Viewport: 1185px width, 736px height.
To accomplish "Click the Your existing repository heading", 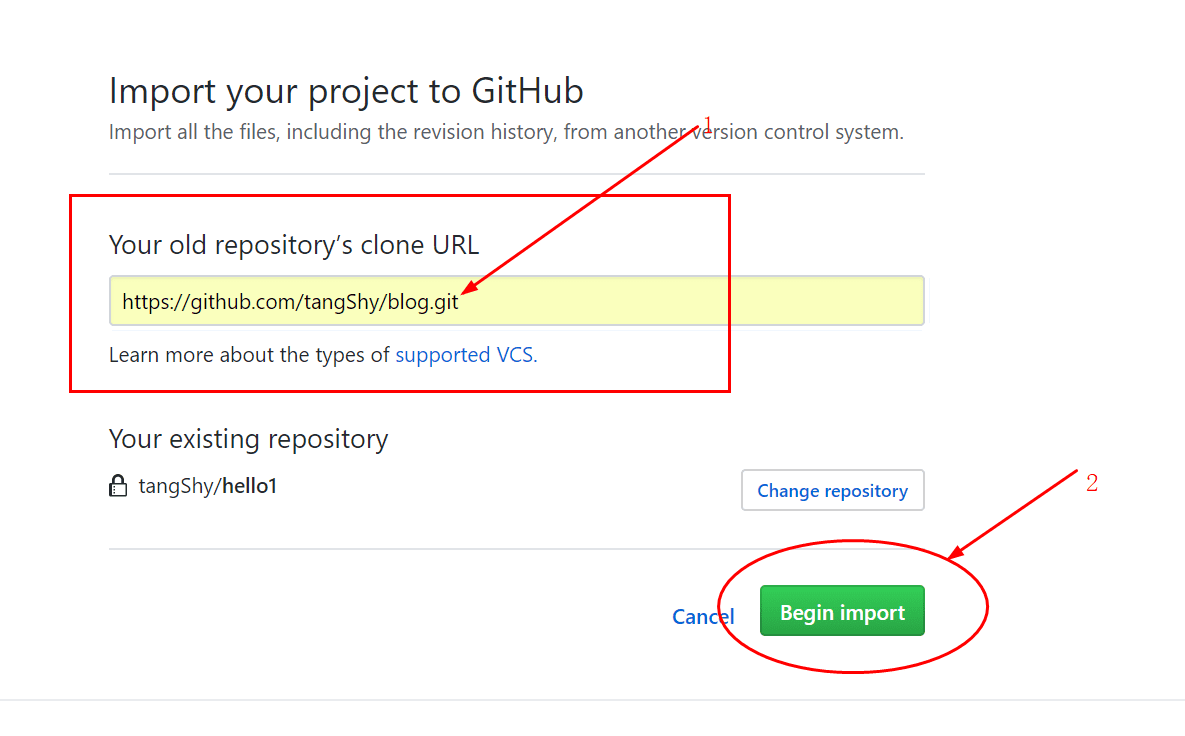I will click(x=248, y=439).
